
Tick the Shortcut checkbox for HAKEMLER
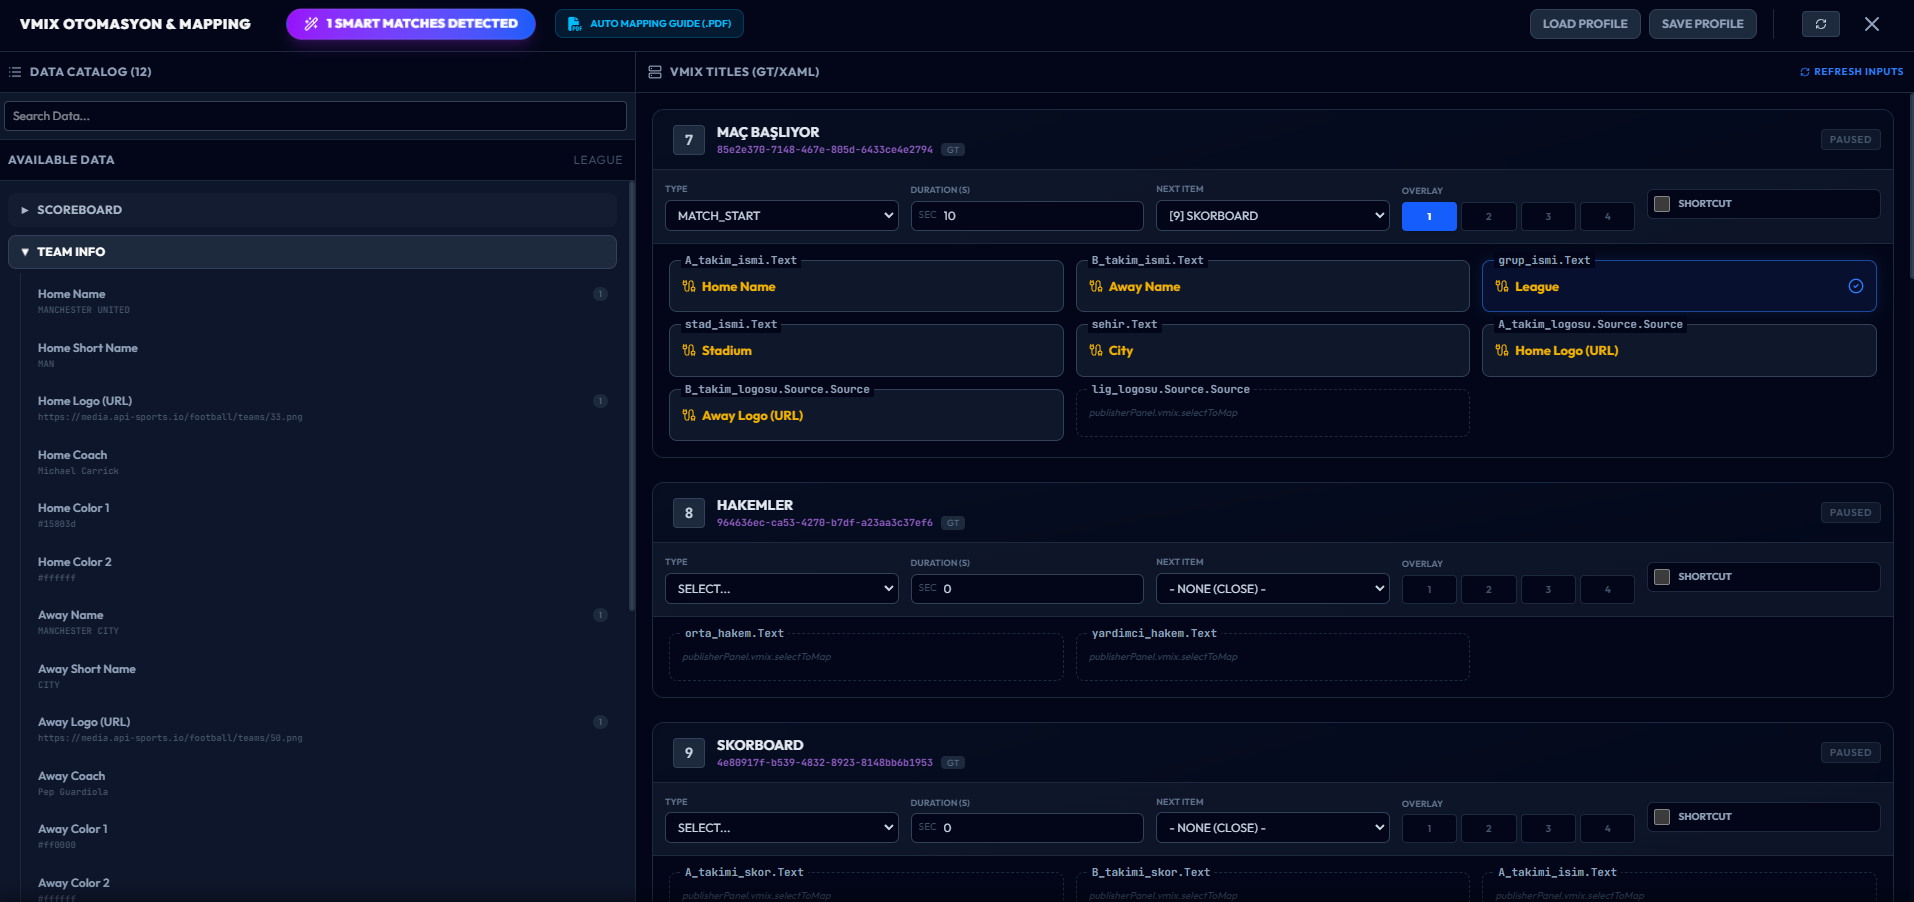coord(1662,577)
